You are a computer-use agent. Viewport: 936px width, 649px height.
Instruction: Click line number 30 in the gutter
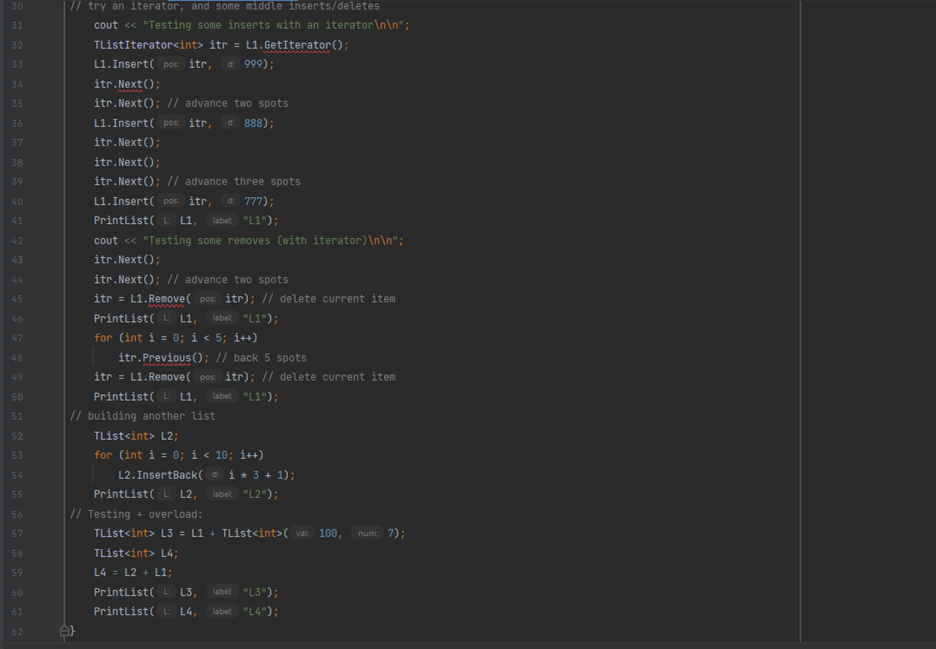[17, 6]
